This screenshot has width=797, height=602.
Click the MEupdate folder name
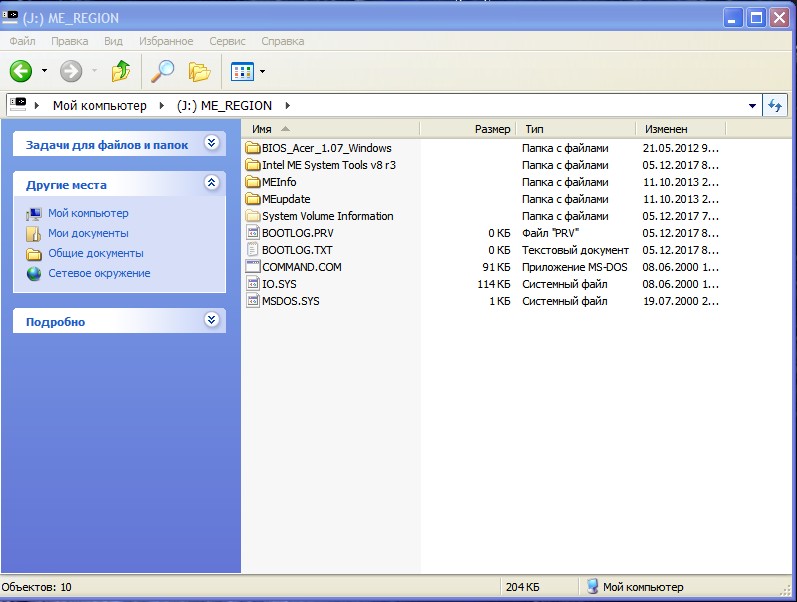point(286,199)
